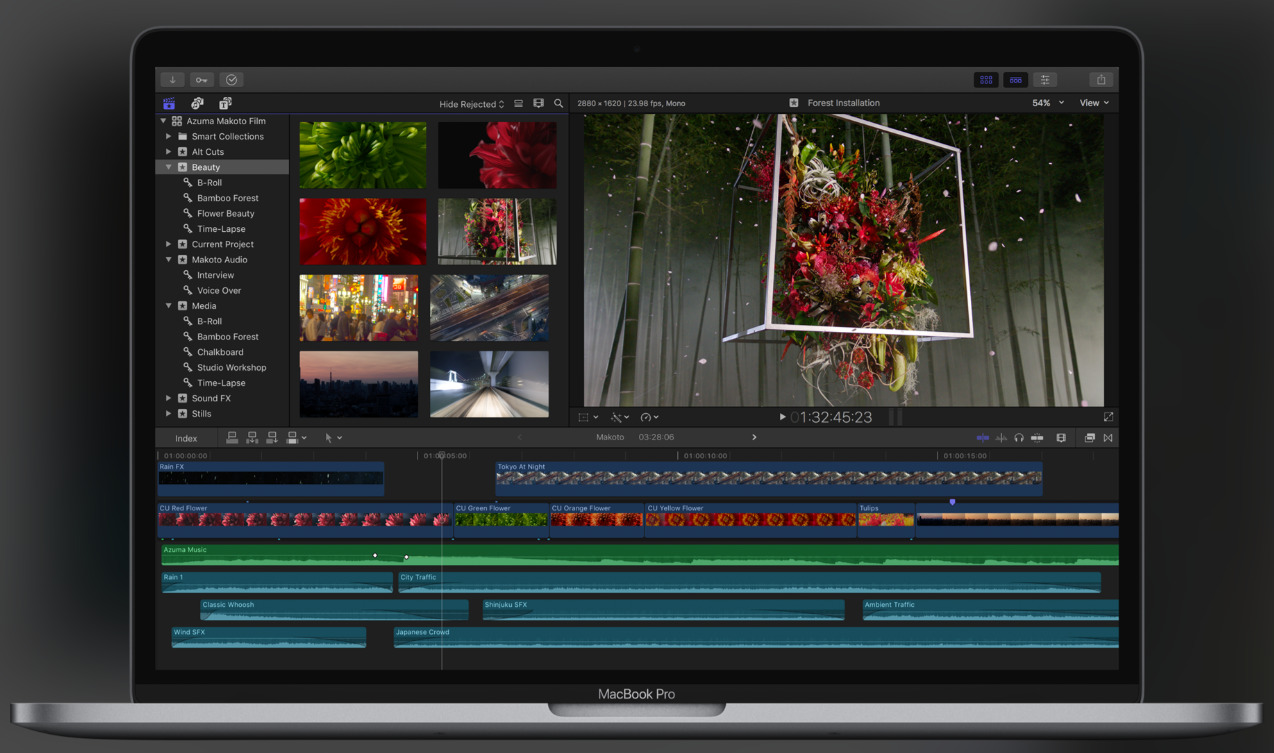Click the Share export icon

pos(1101,80)
